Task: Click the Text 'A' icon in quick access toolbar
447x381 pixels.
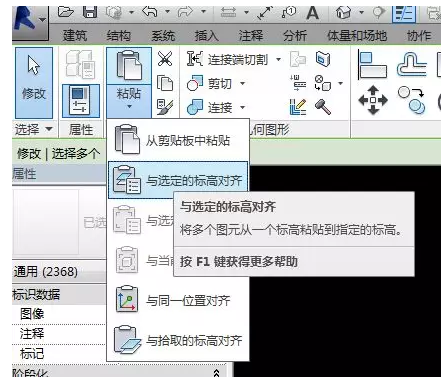Action: (x=312, y=13)
